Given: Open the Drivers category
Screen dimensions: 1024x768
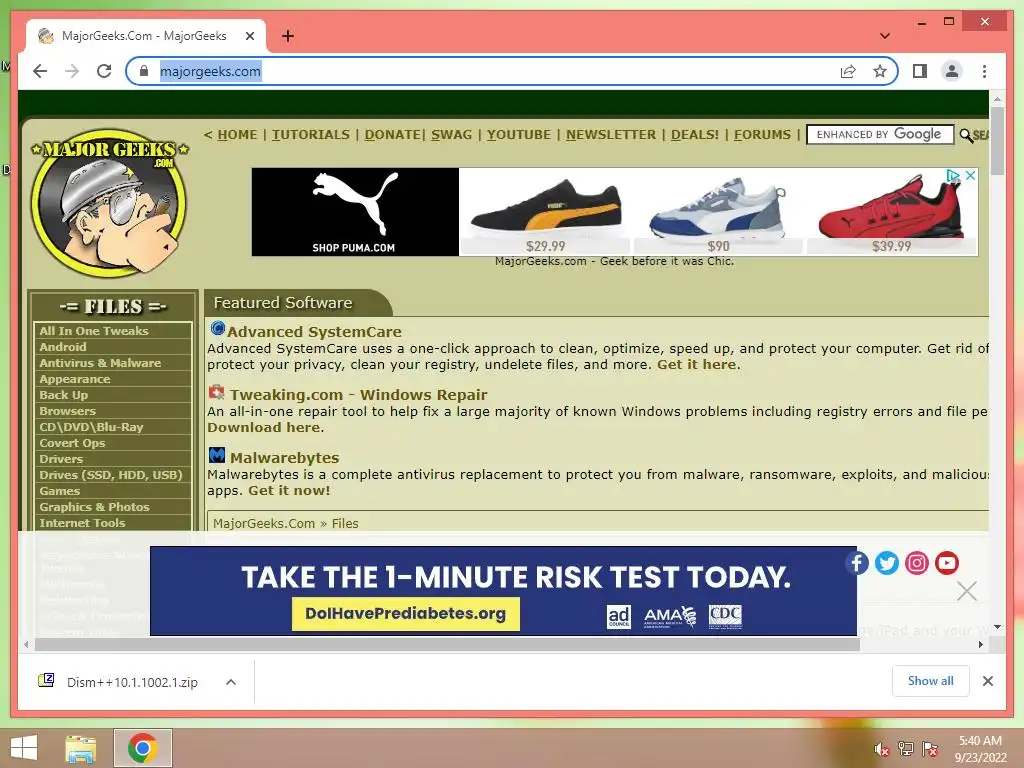Looking at the screenshot, I should point(61,459).
